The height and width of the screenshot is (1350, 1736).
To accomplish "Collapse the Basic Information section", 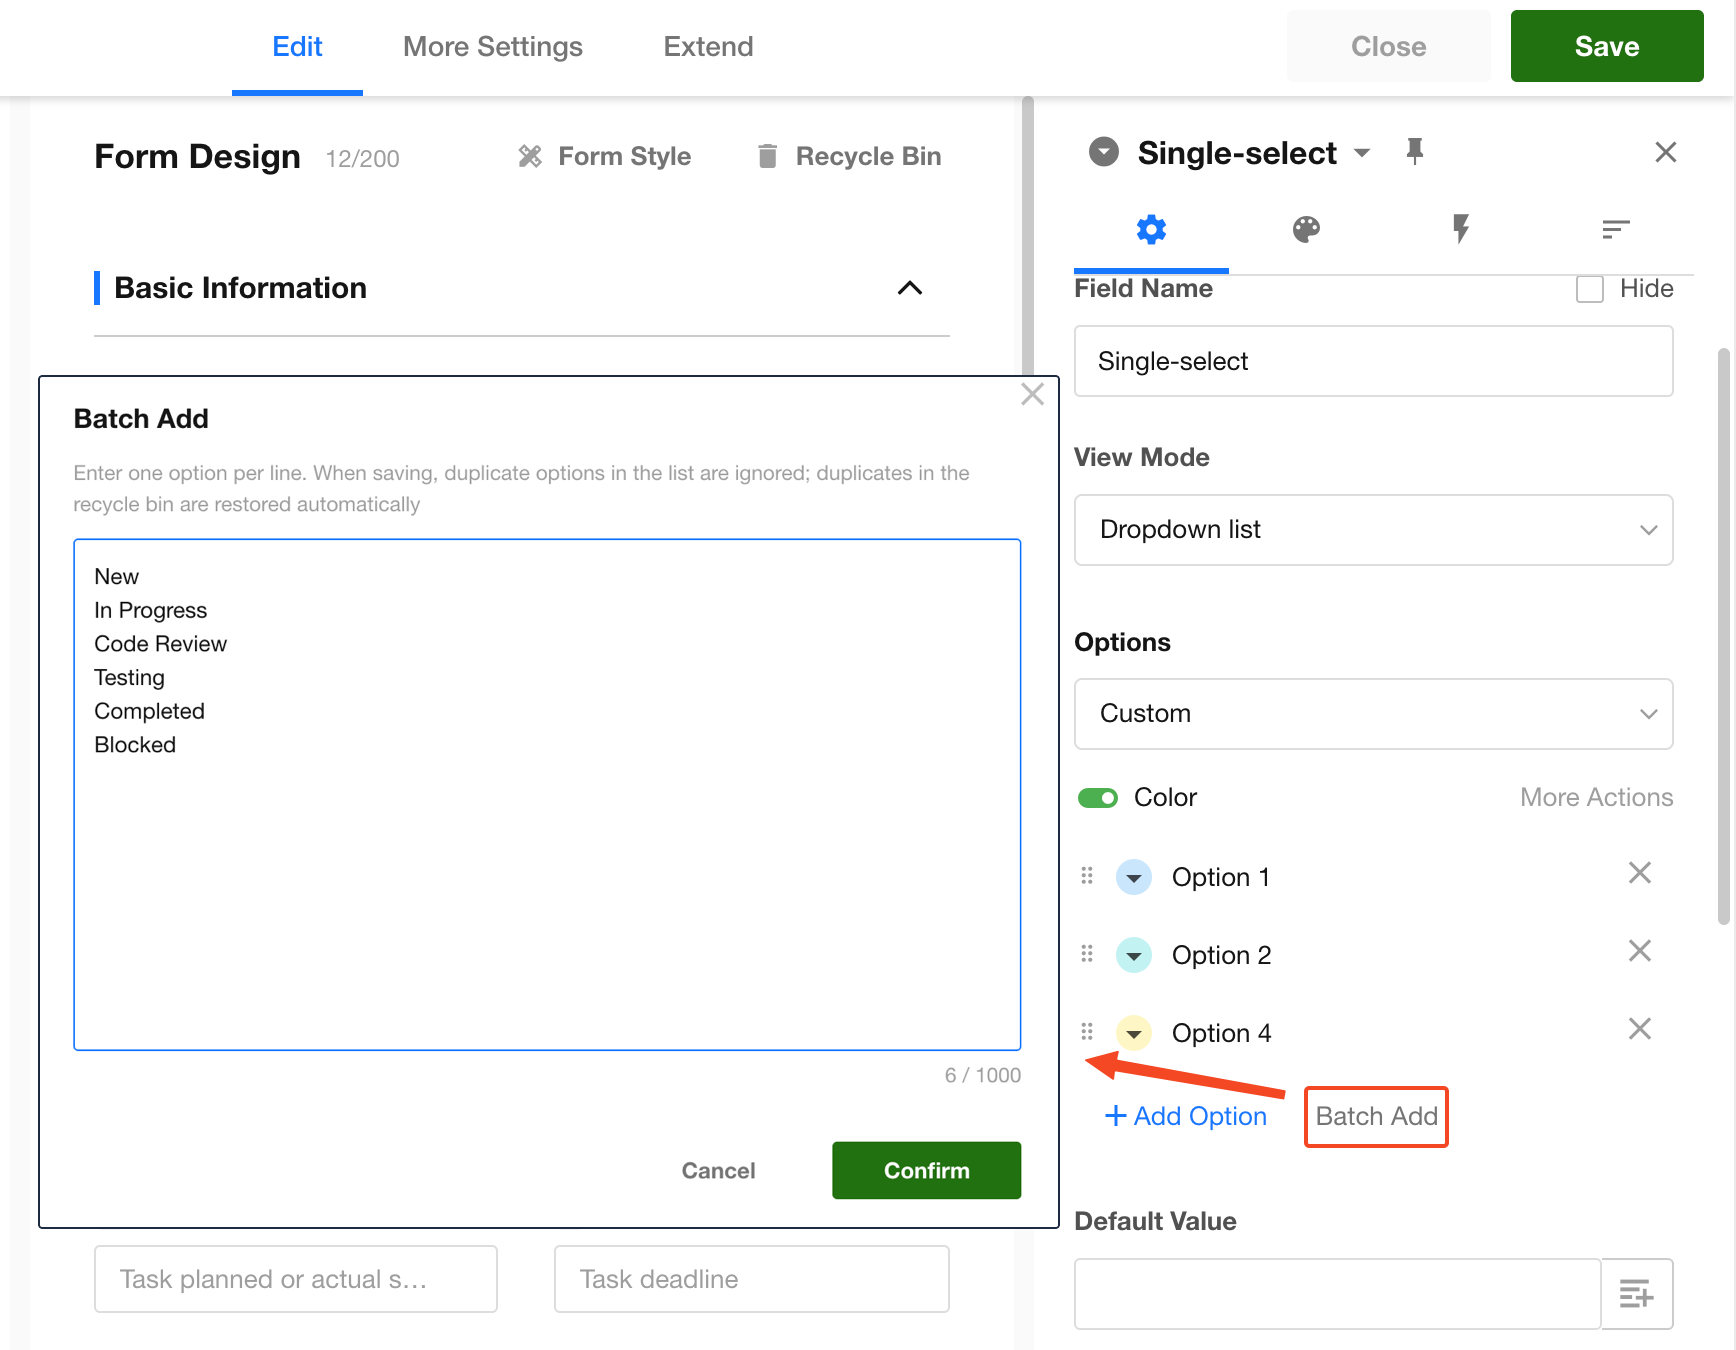I will coord(909,288).
